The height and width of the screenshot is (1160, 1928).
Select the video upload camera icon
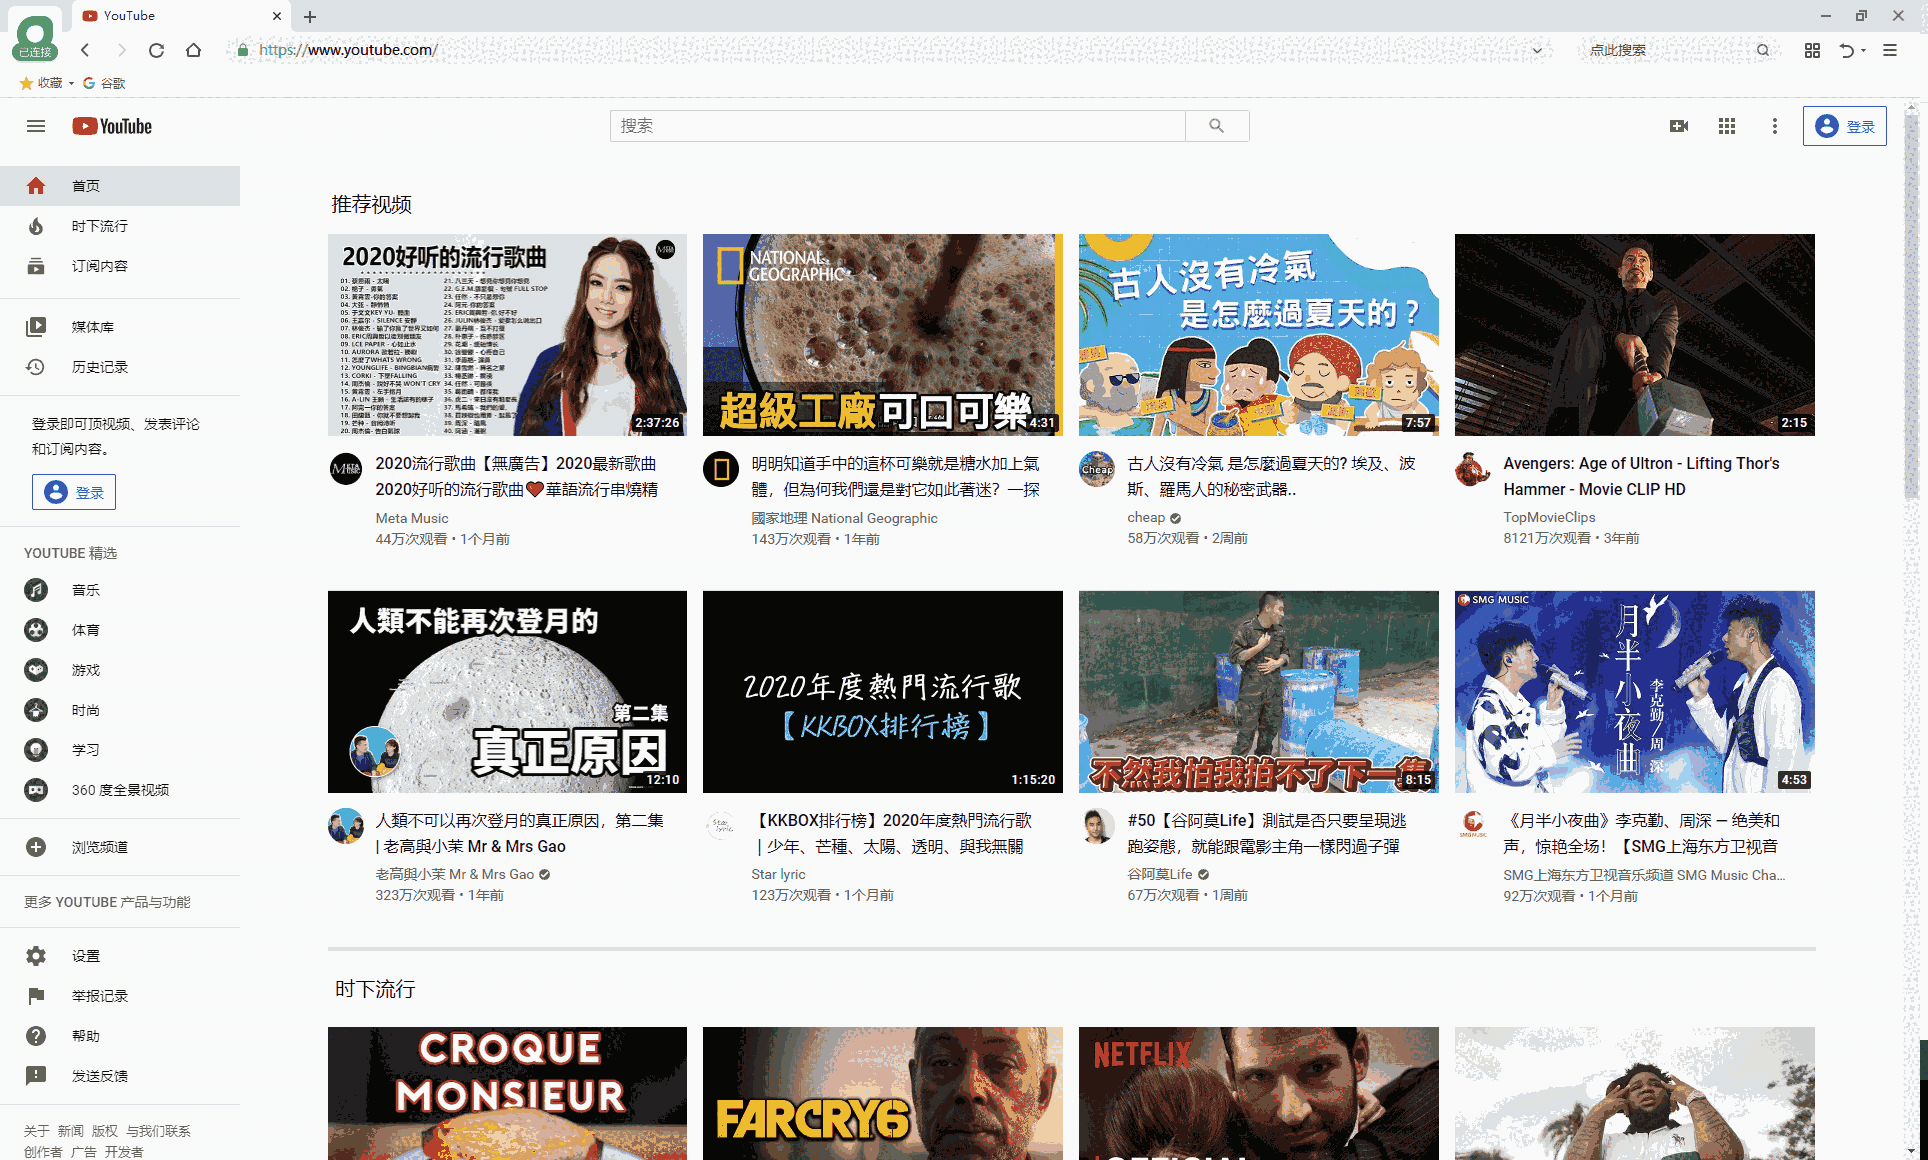click(x=1679, y=126)
